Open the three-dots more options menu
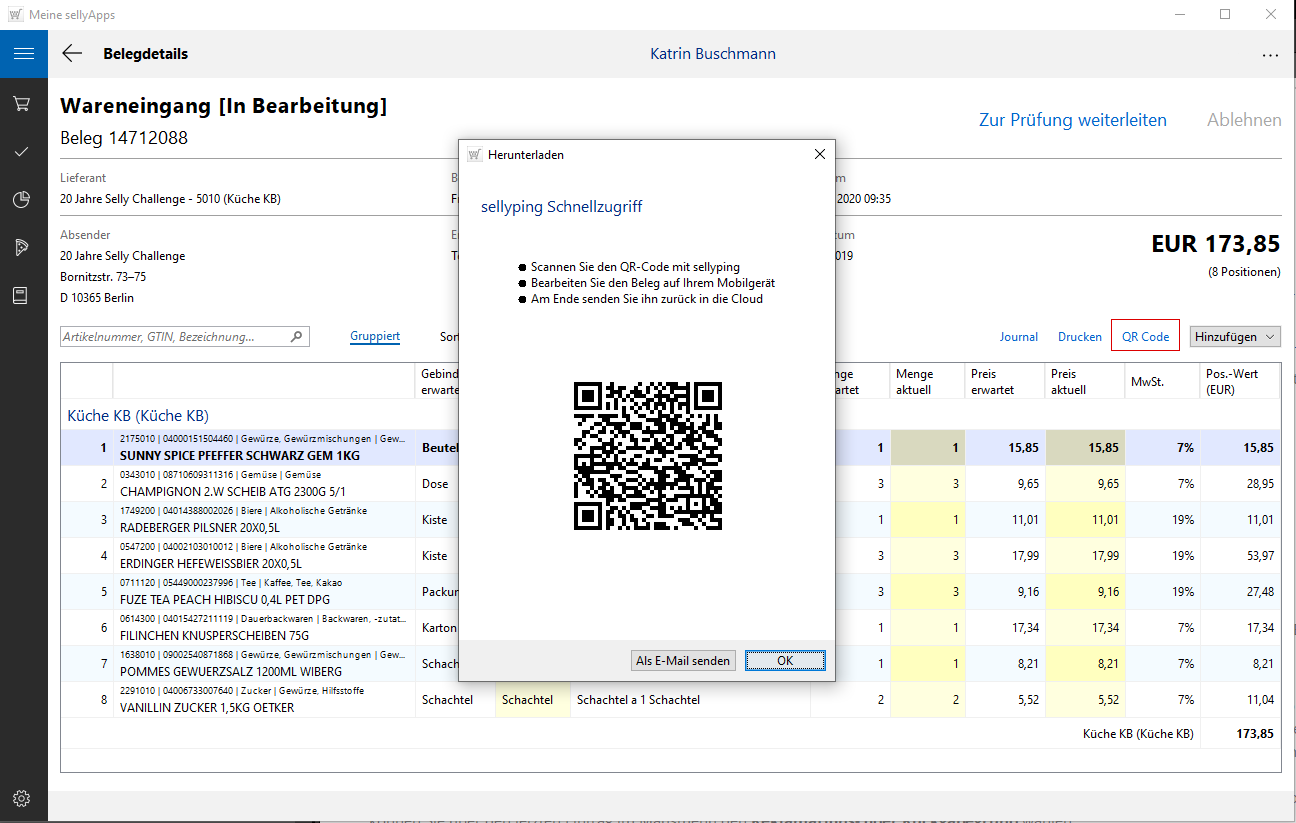 click(x=1270, y=56)
